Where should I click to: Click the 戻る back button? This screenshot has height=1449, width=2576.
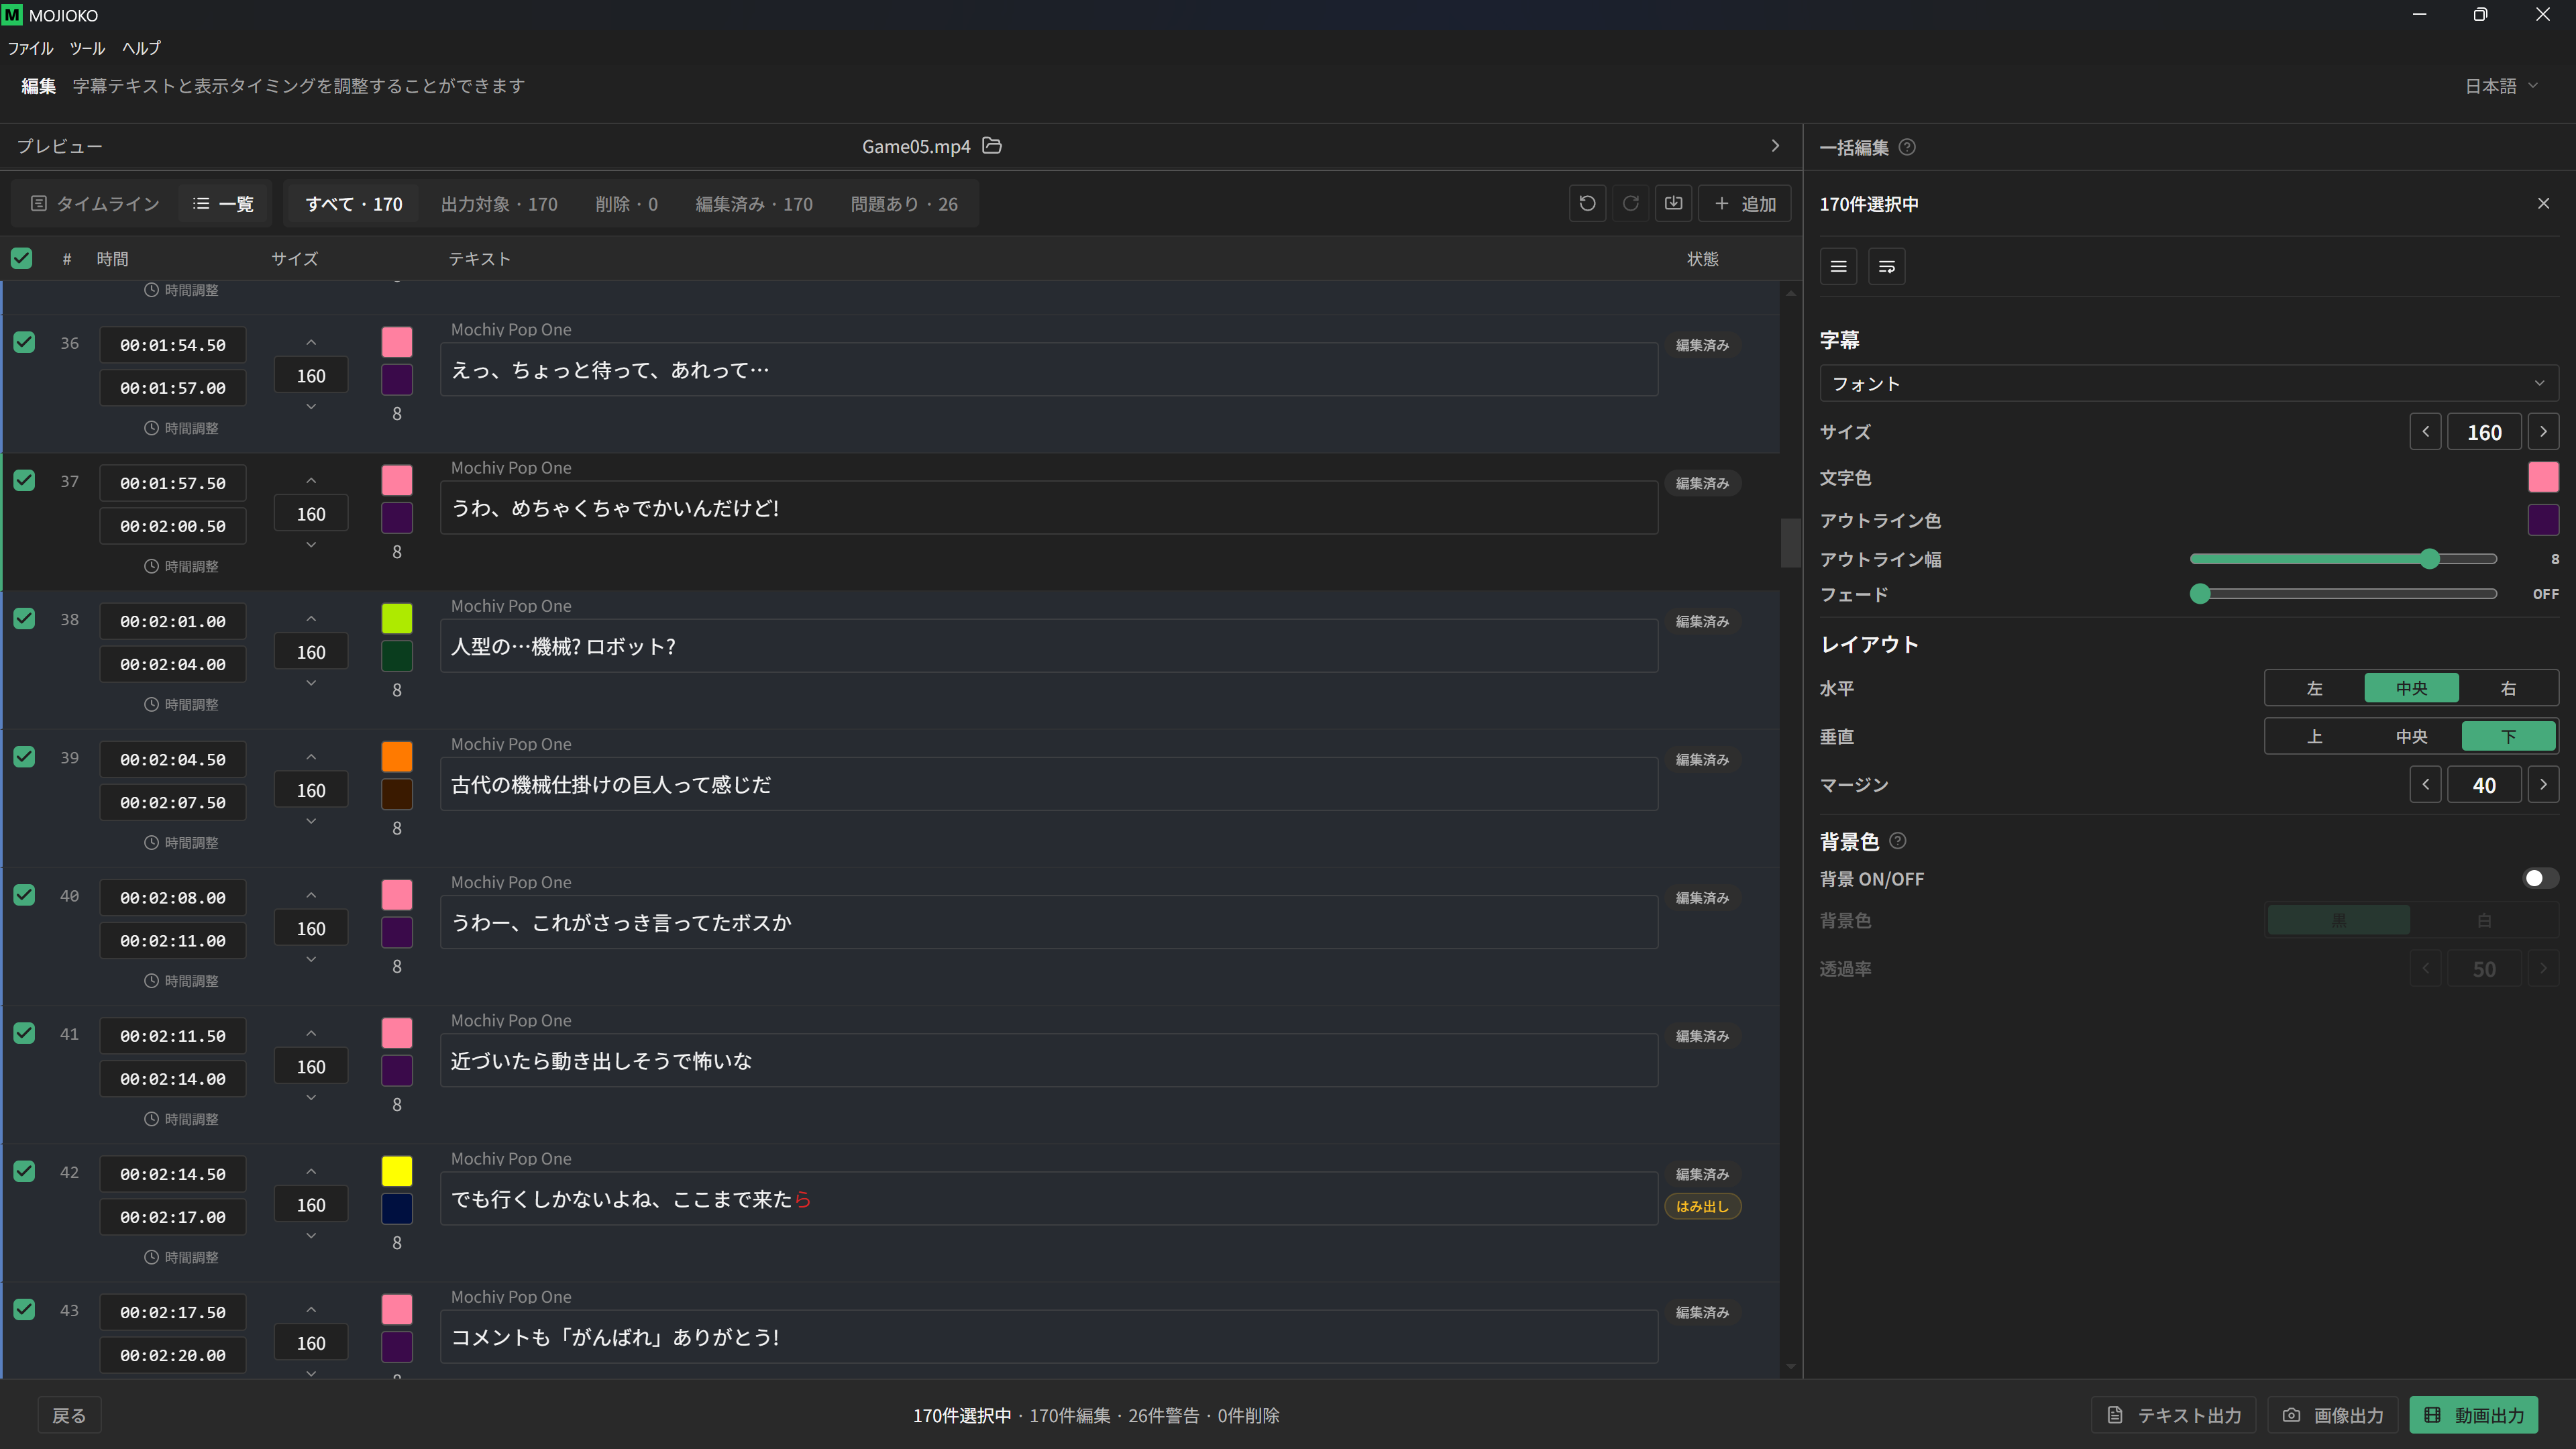tap(69, 1415)
